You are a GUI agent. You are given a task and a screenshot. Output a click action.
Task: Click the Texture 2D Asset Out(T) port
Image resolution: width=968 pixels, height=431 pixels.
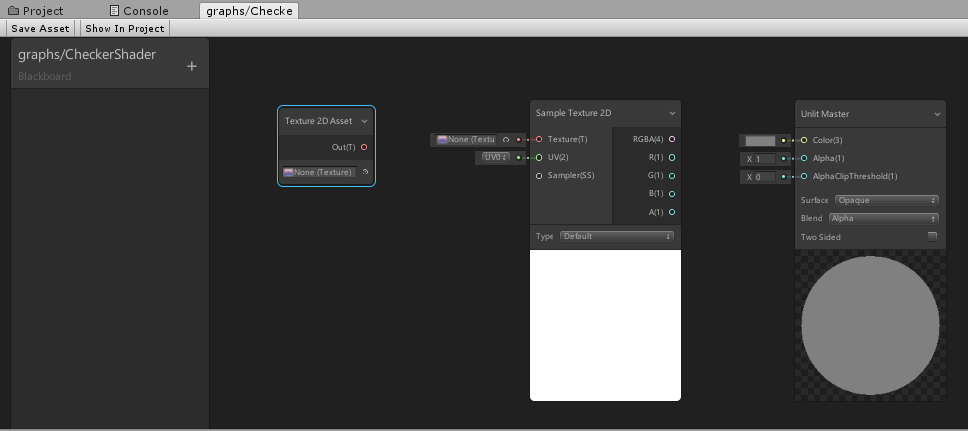(364, 147)
